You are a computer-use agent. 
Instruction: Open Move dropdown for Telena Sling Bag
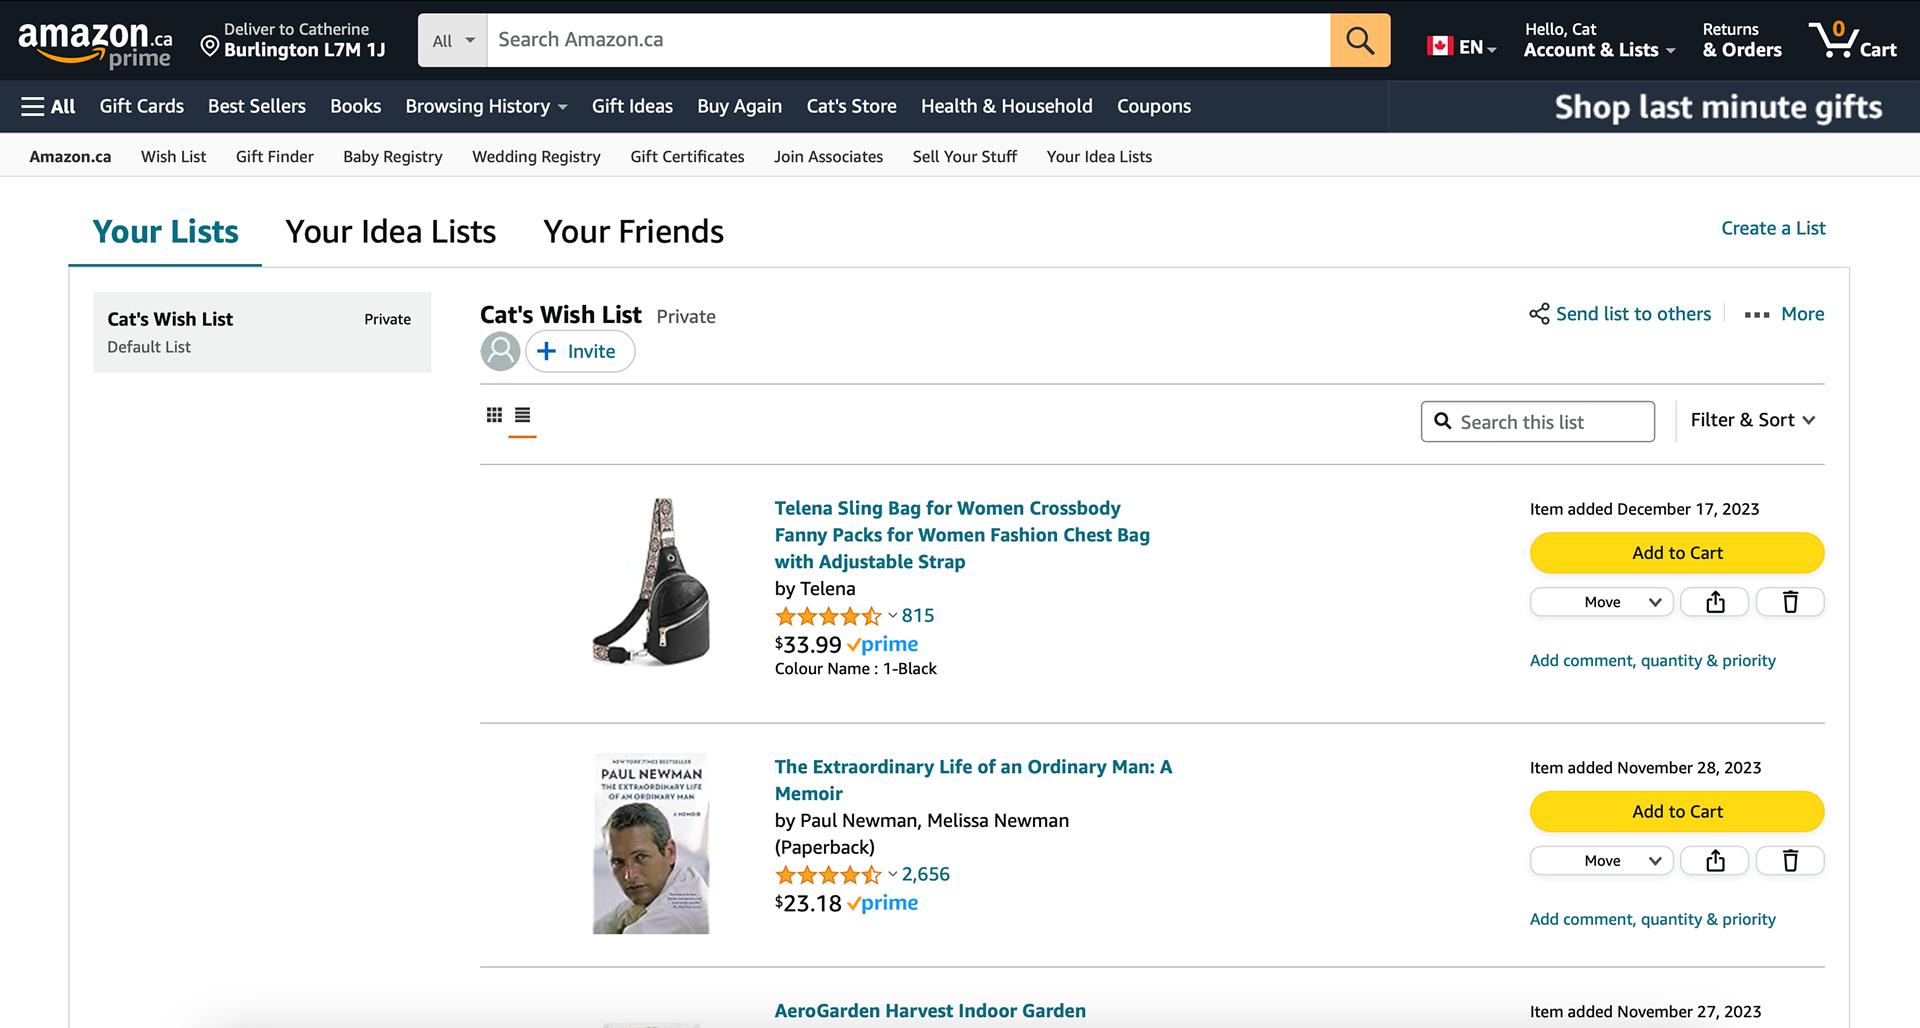[x=1602, y=602]
